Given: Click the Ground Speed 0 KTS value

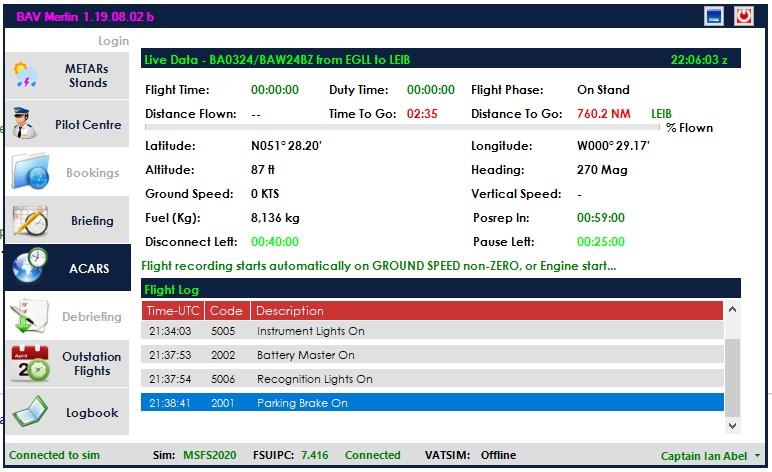Looking at the screenshot, I should point(265,194).
